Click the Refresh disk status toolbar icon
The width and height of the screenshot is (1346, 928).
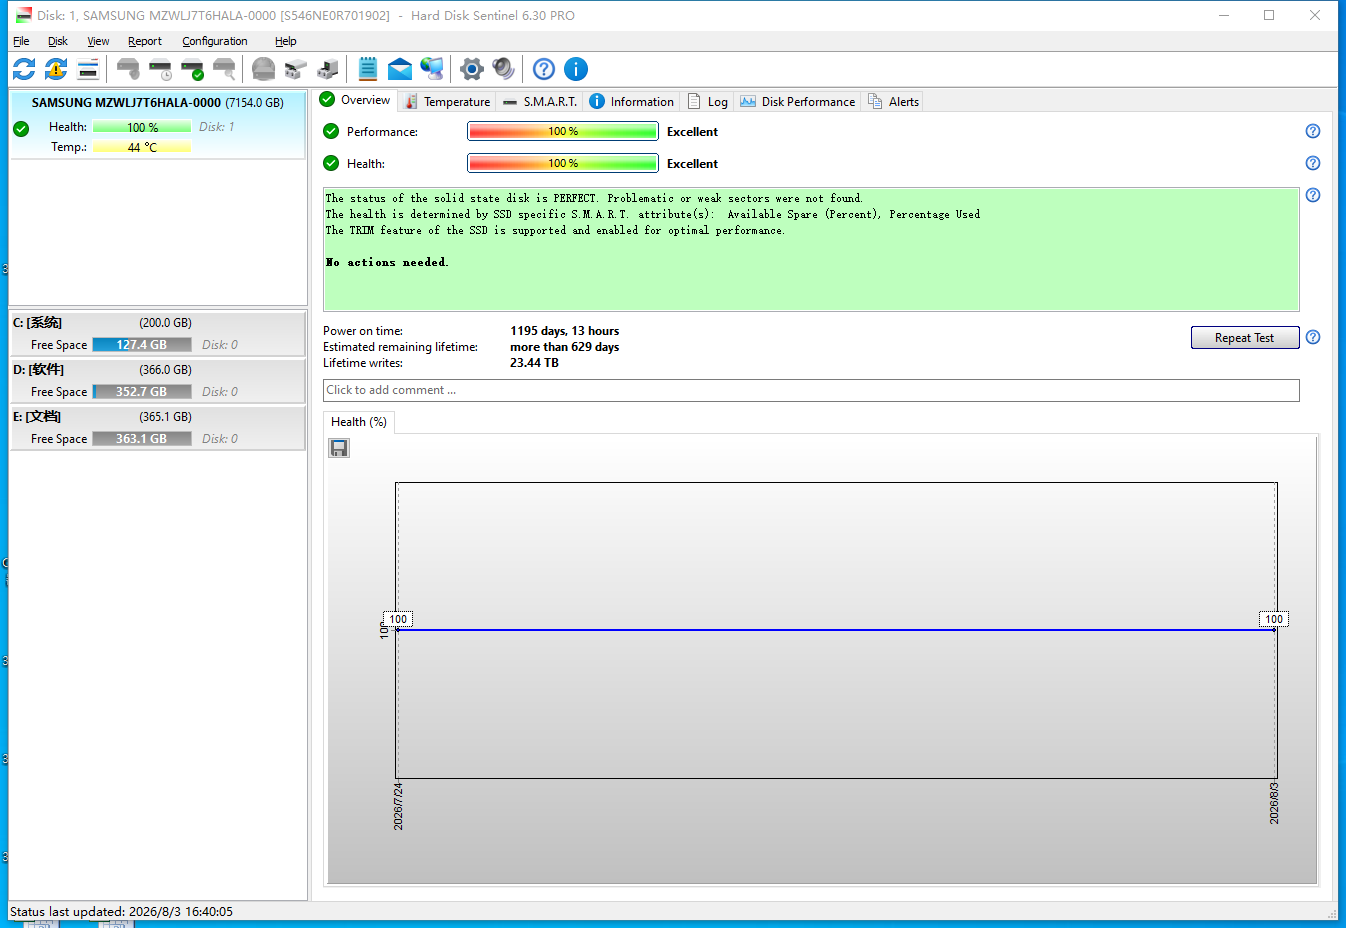(24, 69)
